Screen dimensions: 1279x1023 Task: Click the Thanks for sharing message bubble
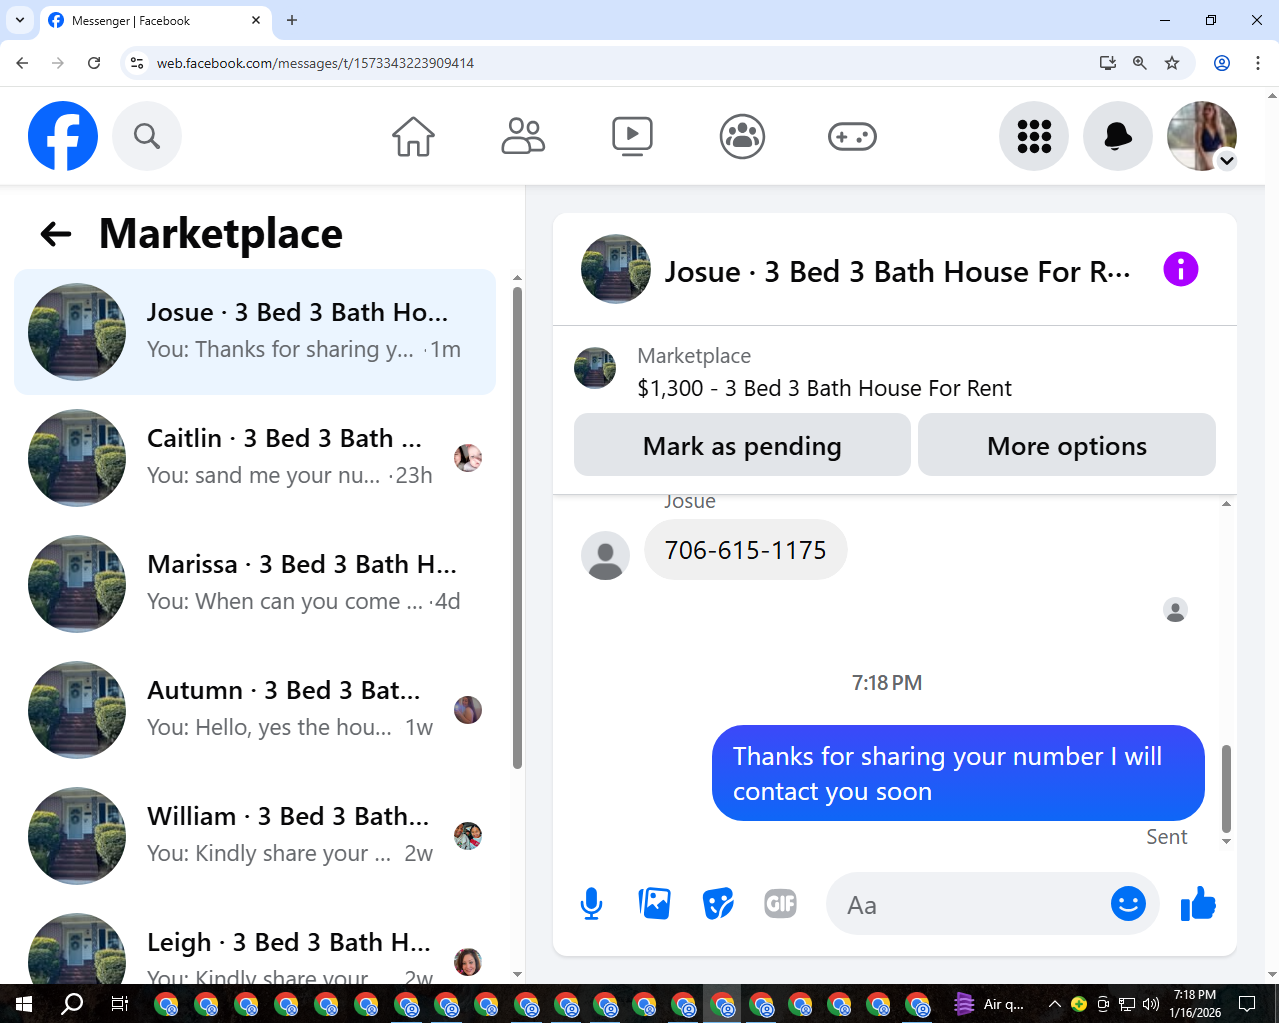[958, 773]
